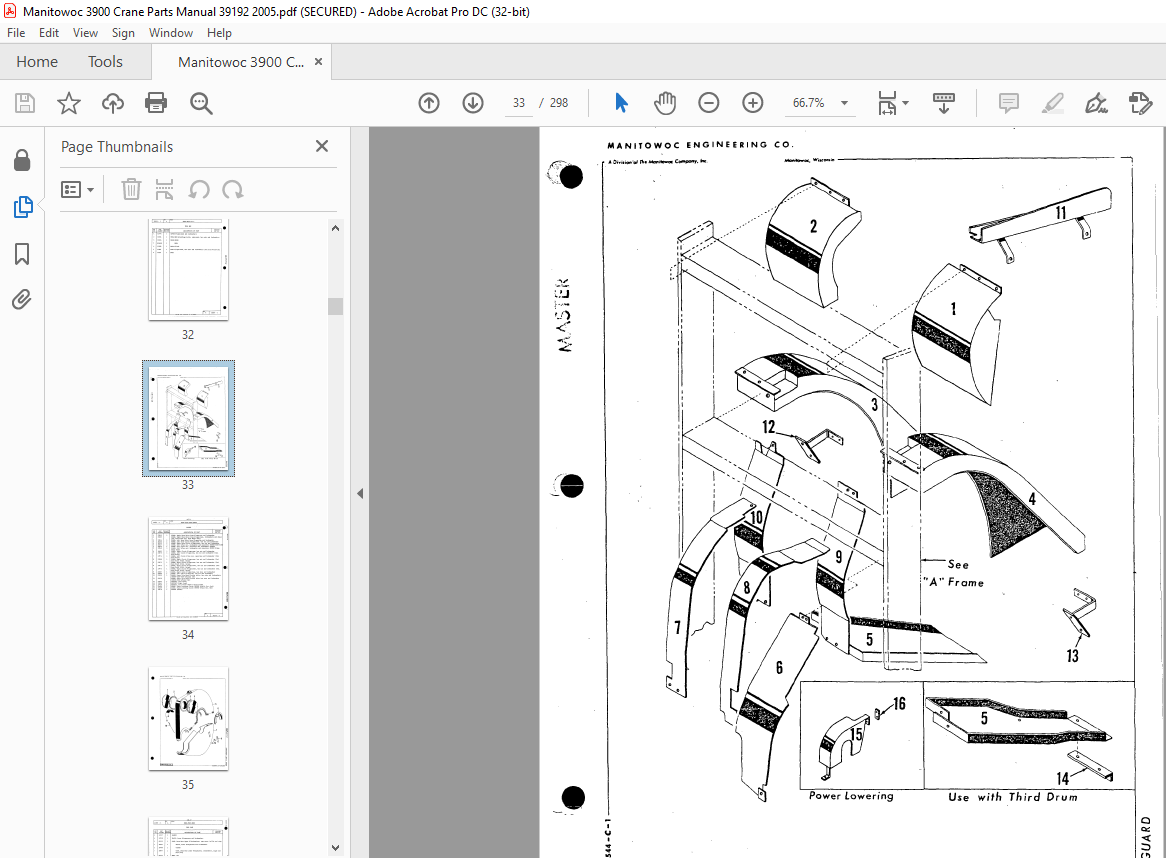Print the document with the printer icon
This screenshot has width=1166, height=858.
156,103
